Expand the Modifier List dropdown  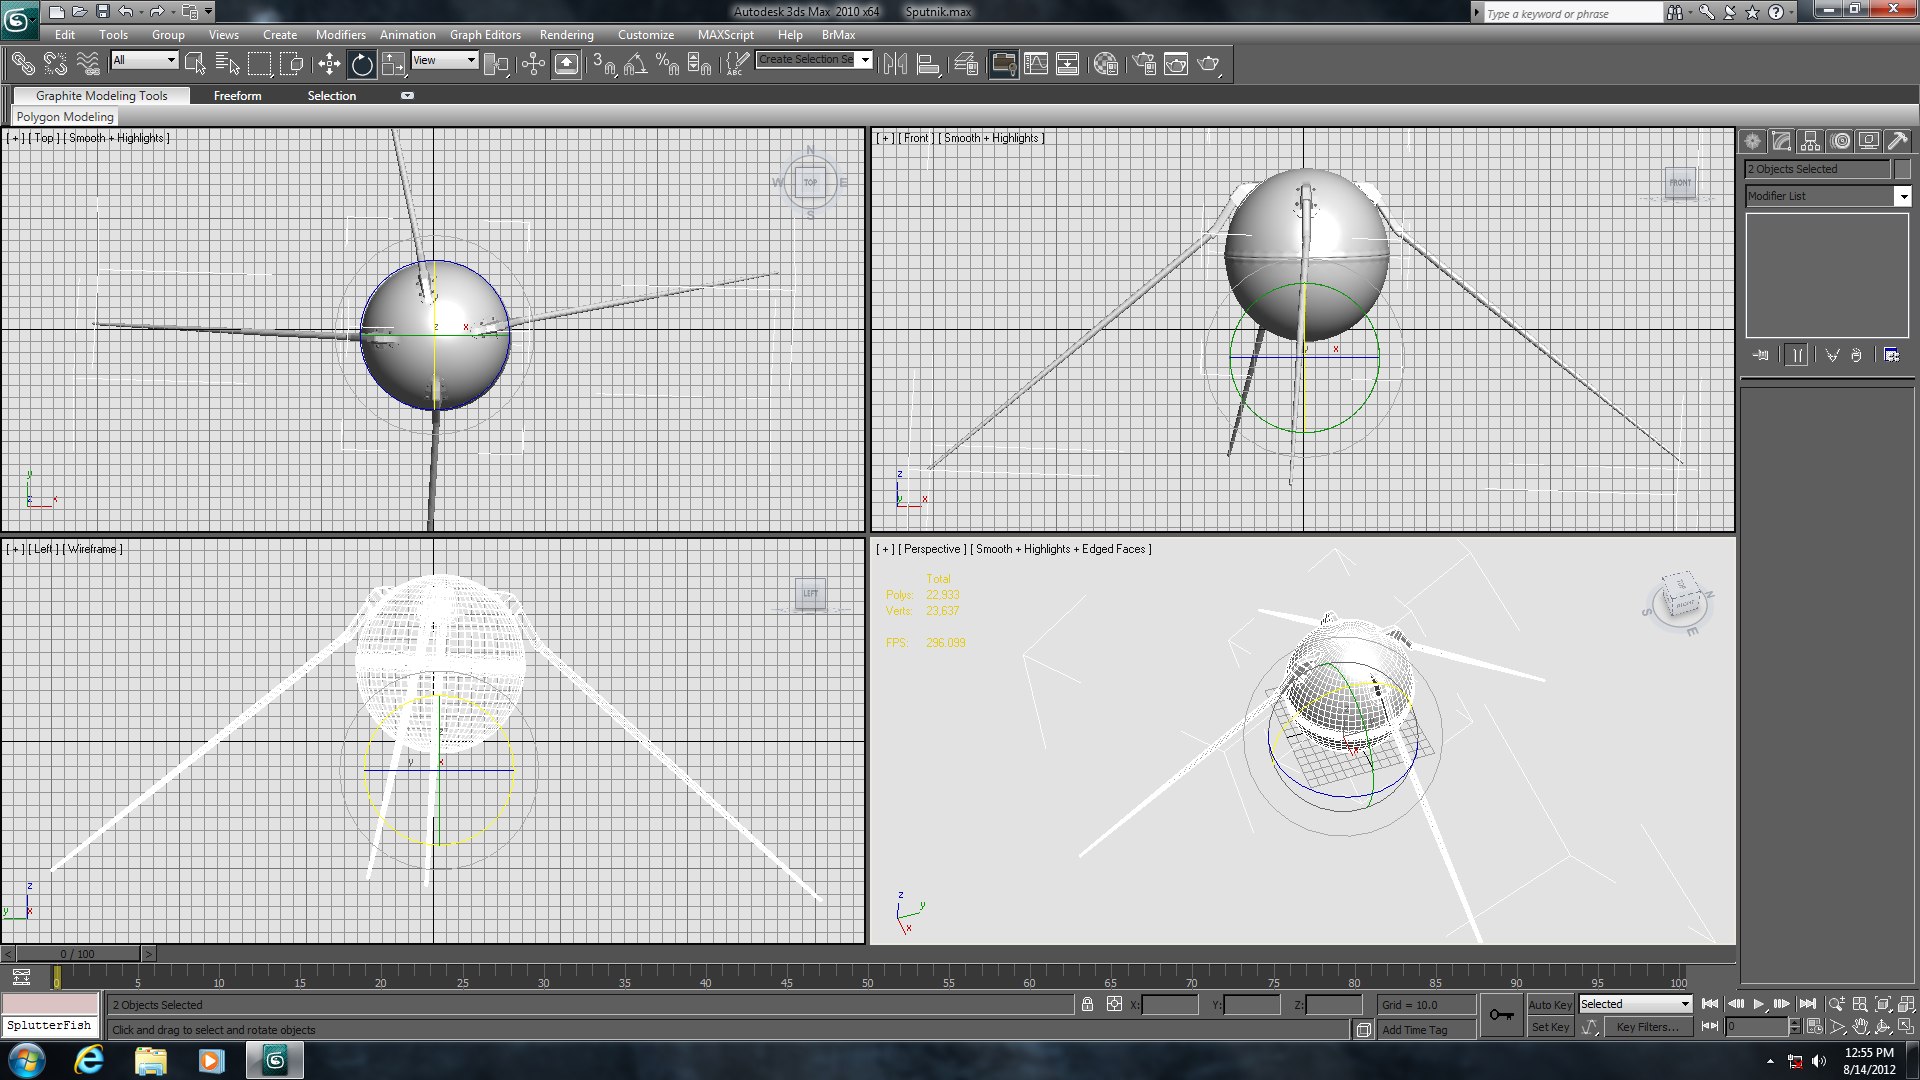pyautogui.click(x=1903, y=197)
